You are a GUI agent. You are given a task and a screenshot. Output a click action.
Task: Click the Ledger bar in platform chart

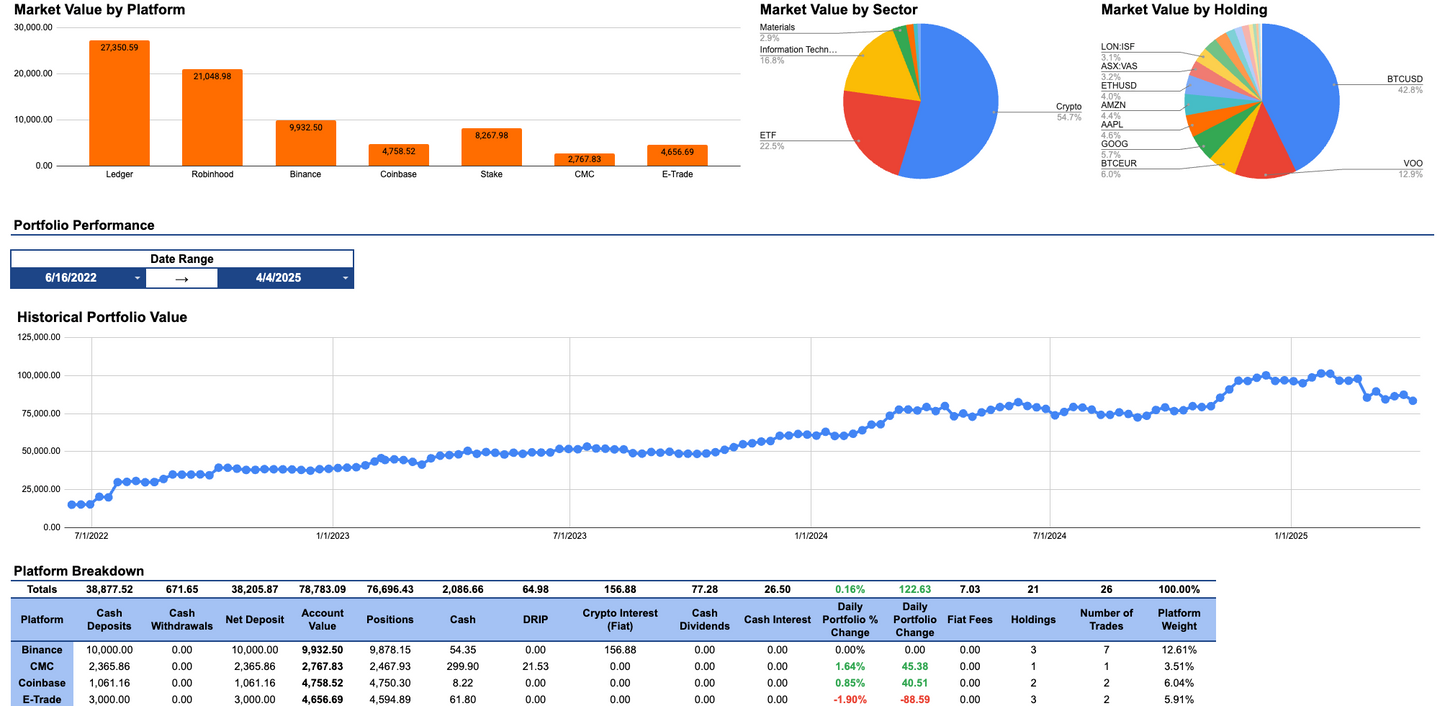[x=119, y=103]
